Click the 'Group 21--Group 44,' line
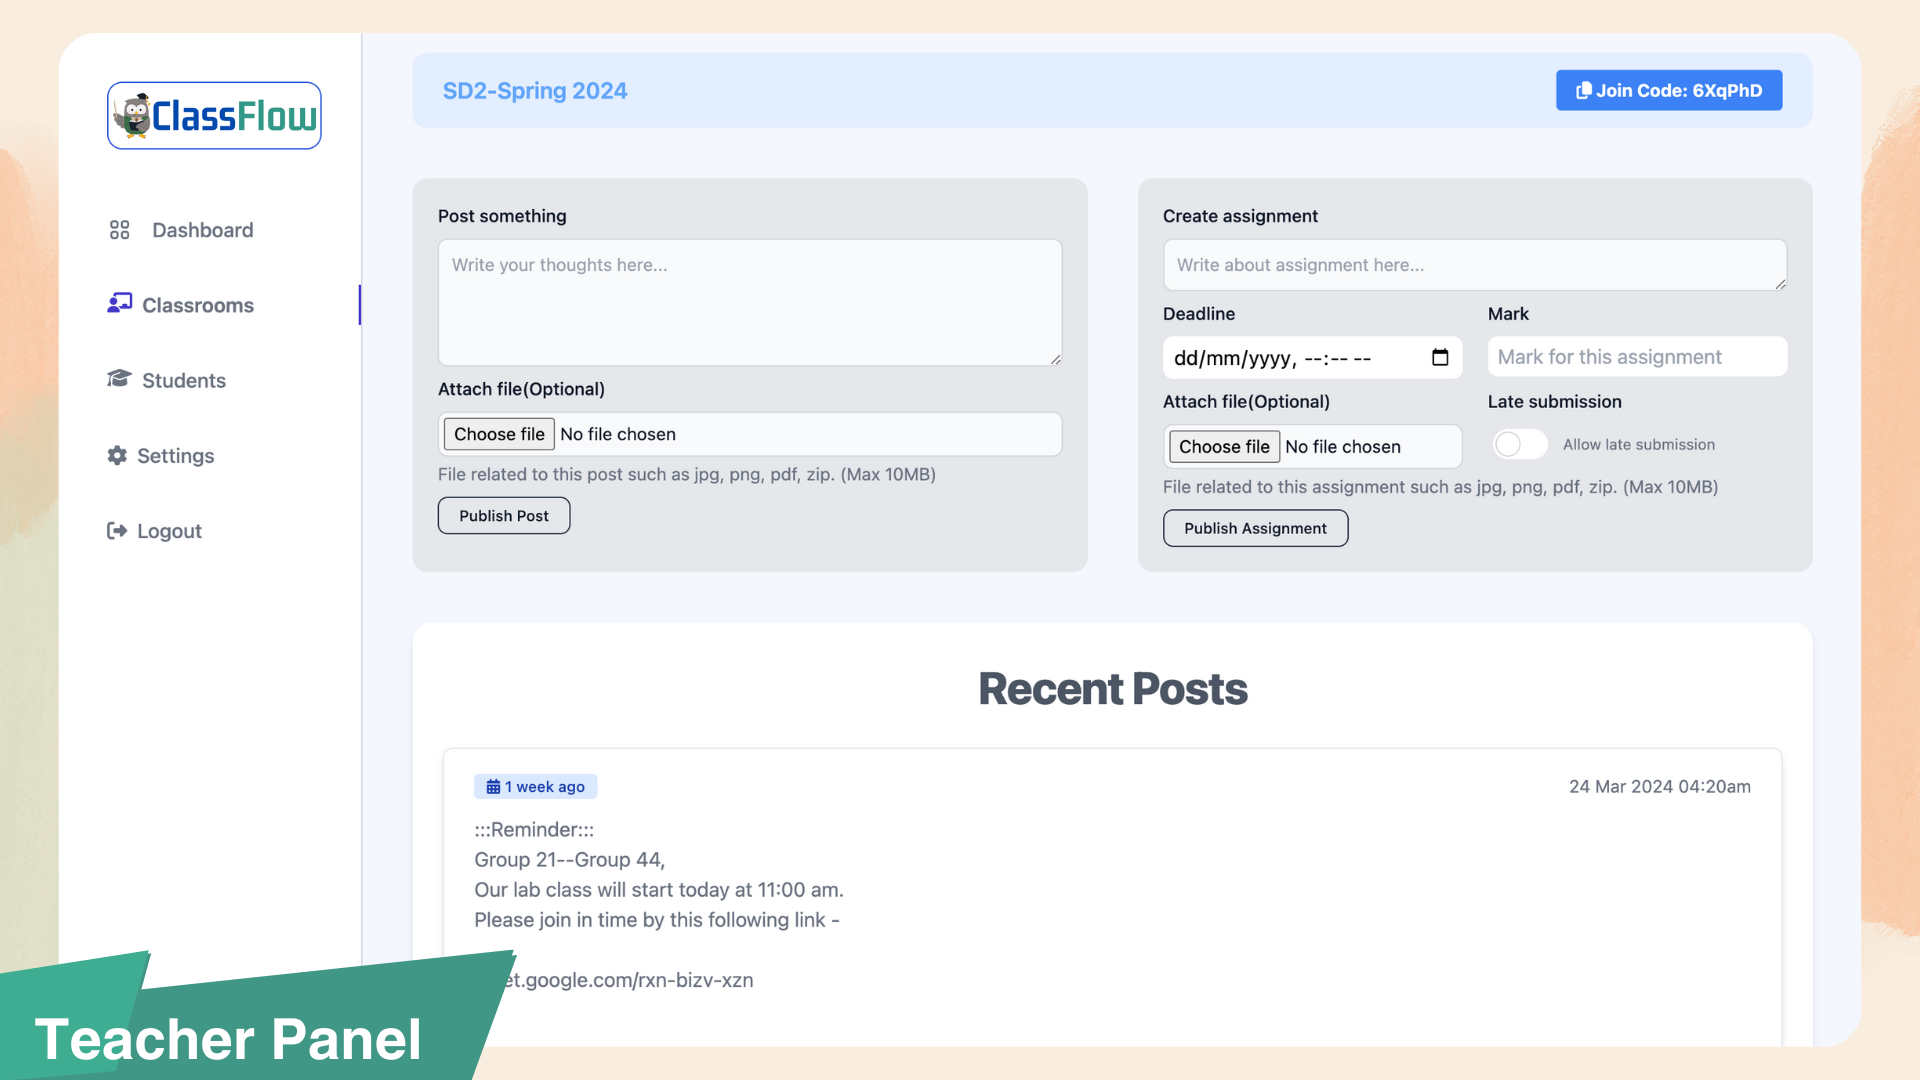This screenshot has width=1920, height=1080. (569, 860)
